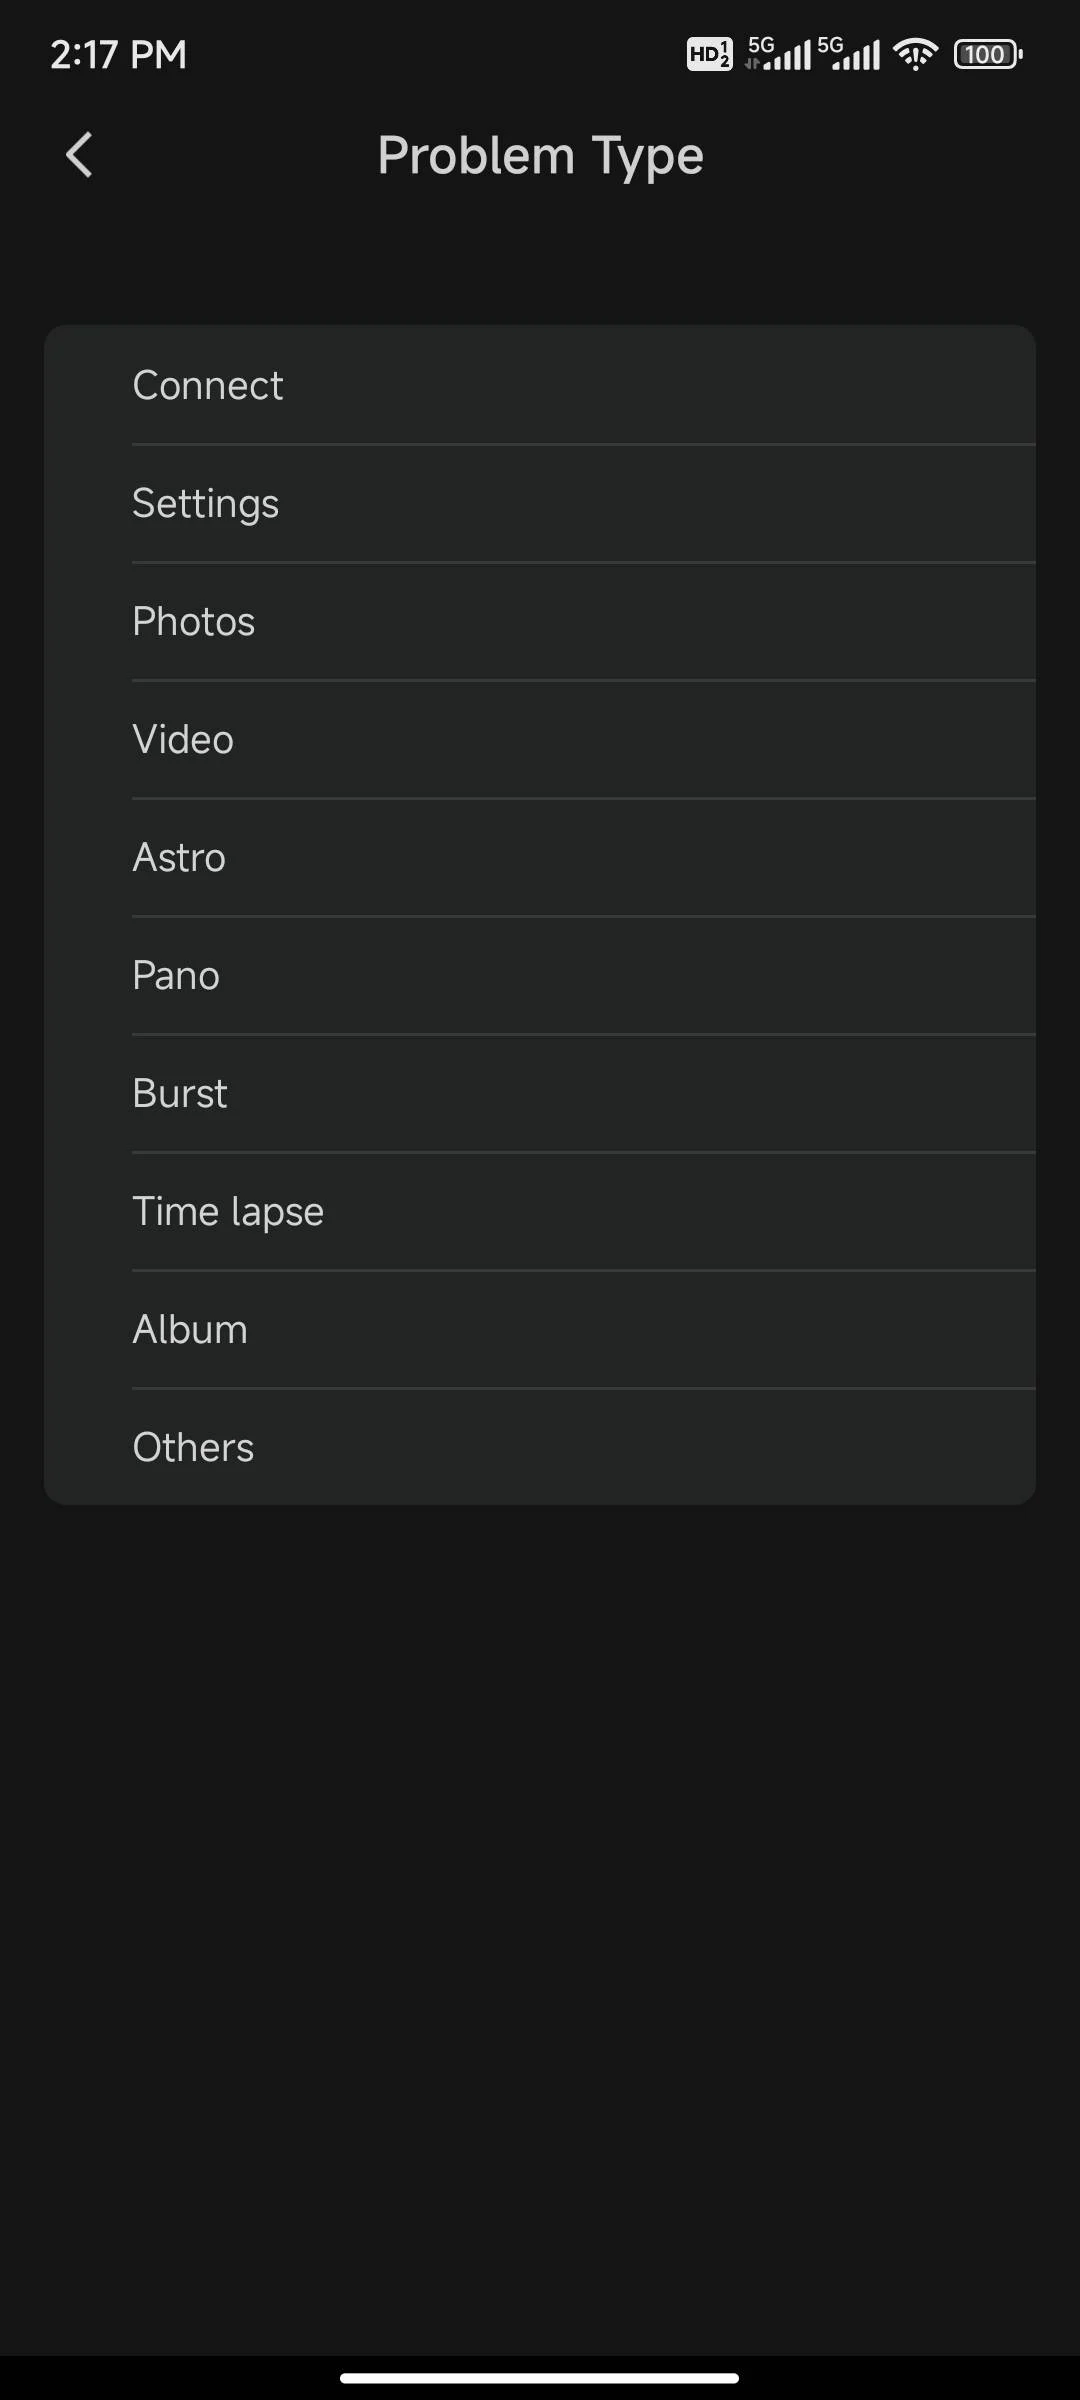Select Album from the list

point(540,1330)
